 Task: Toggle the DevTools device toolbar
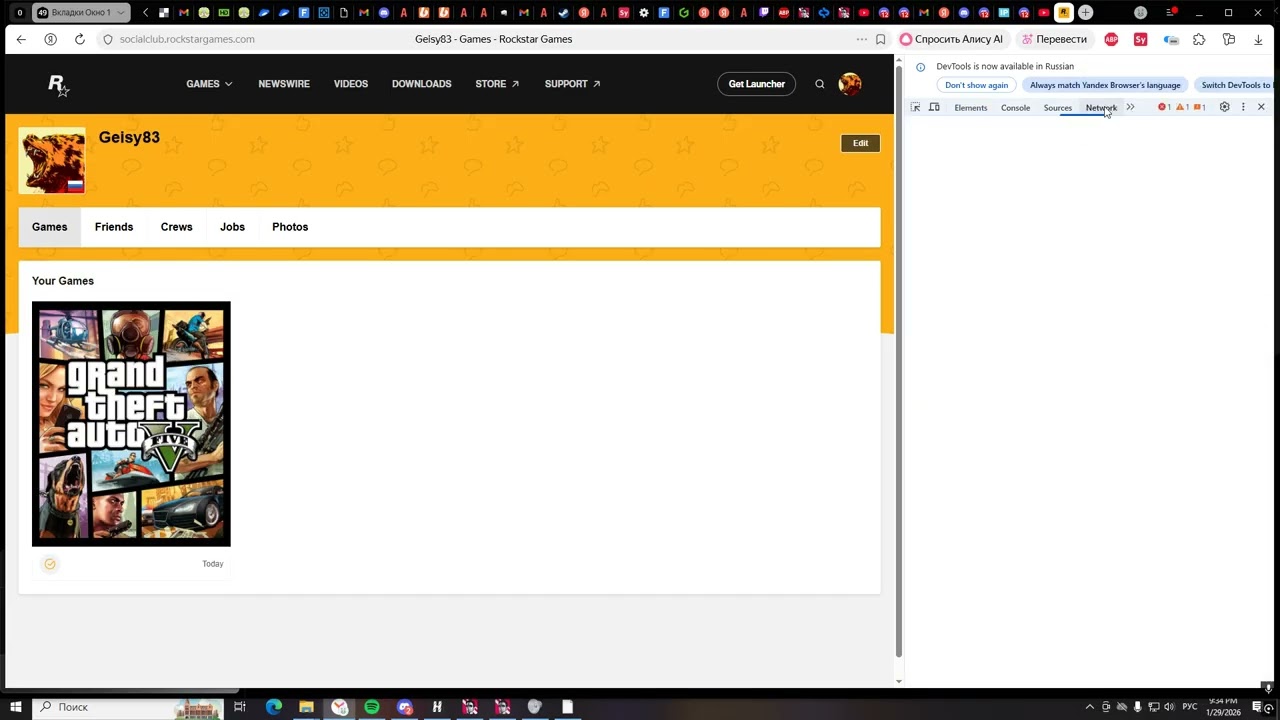(x=934, y=107)
